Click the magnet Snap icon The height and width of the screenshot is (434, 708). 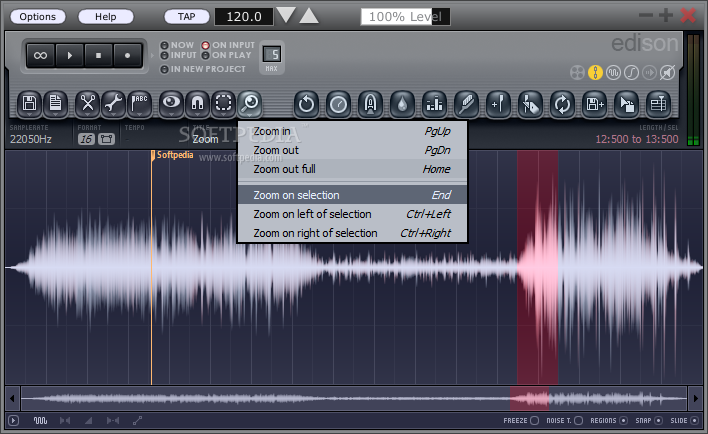[x=197, y=104]
